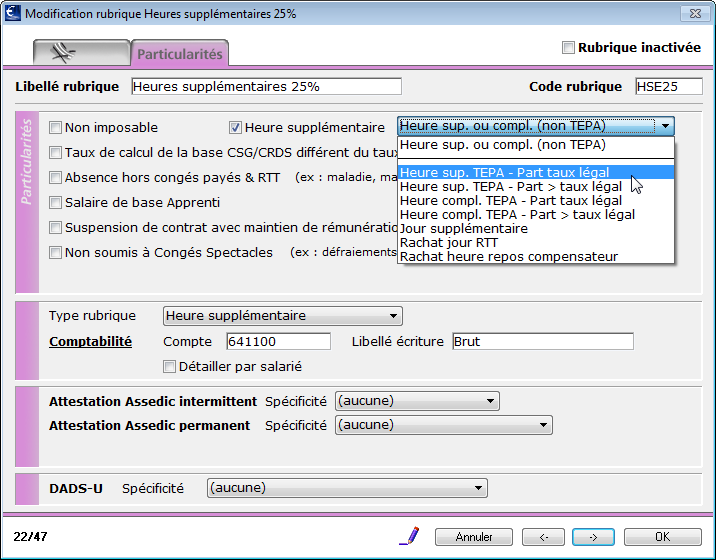716x560 pixels.
Task: Choose Rachat heure repos compensateur option
Action: (x=536, y=256)
